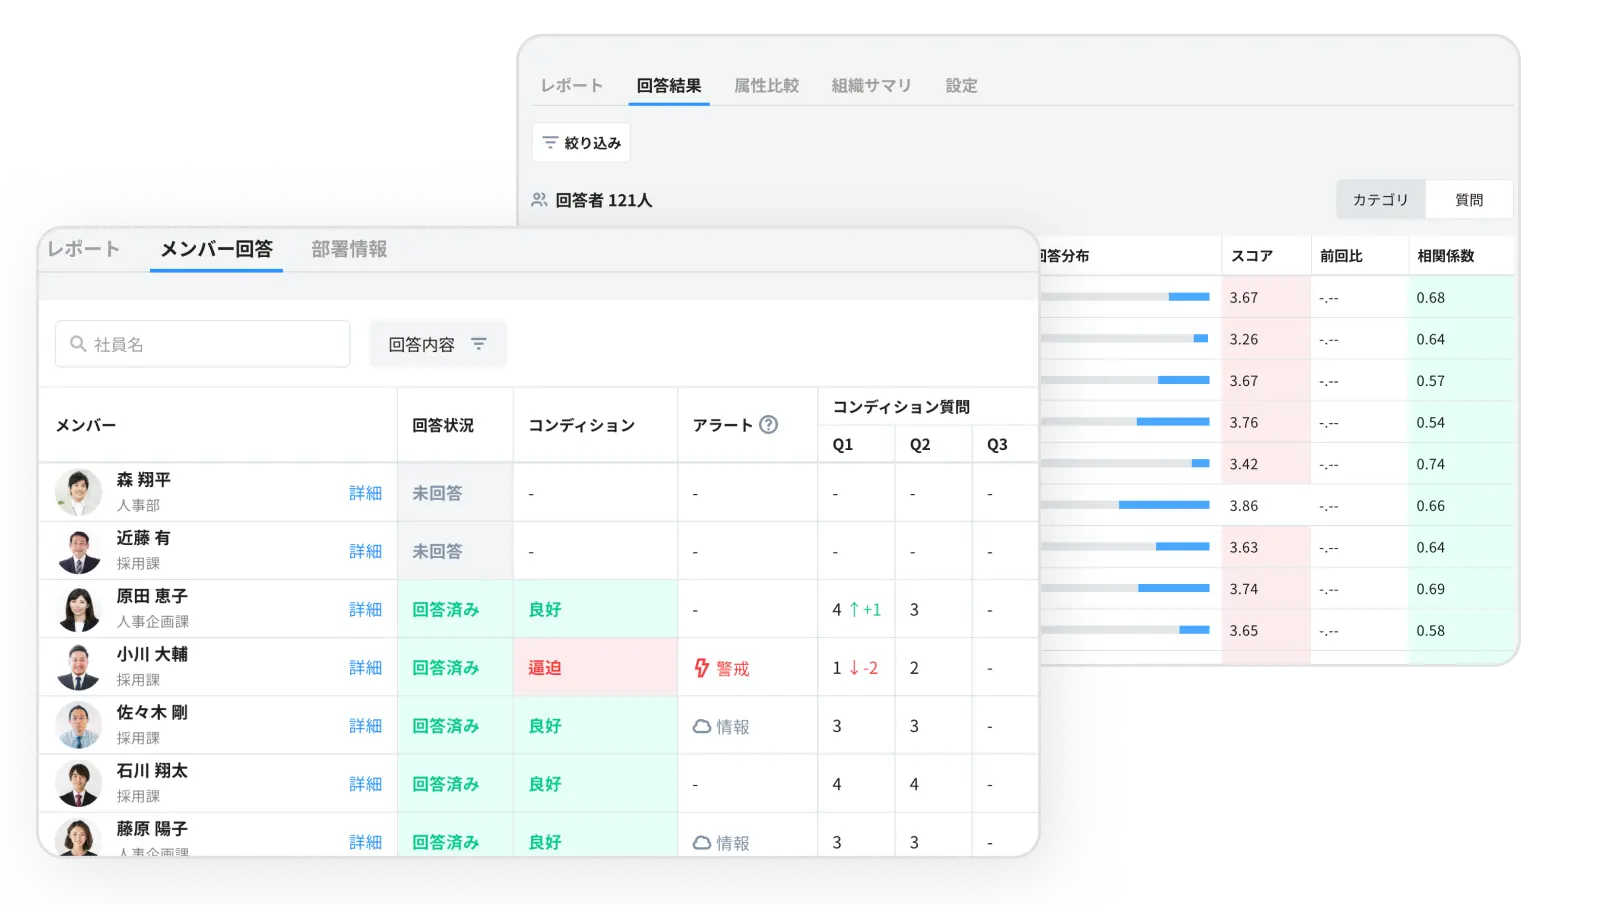Switch view to カテゴリ
The image size is (1608, 905).
[1380, 200]
